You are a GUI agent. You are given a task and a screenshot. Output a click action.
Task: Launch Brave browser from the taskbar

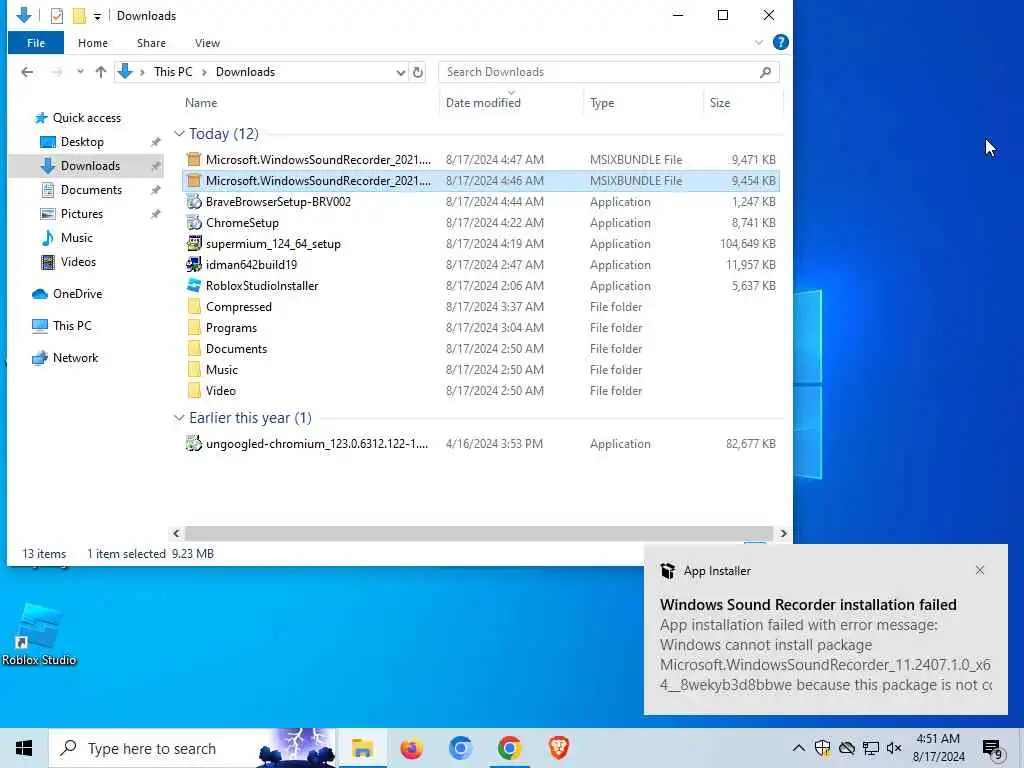[x=558, y=748]
